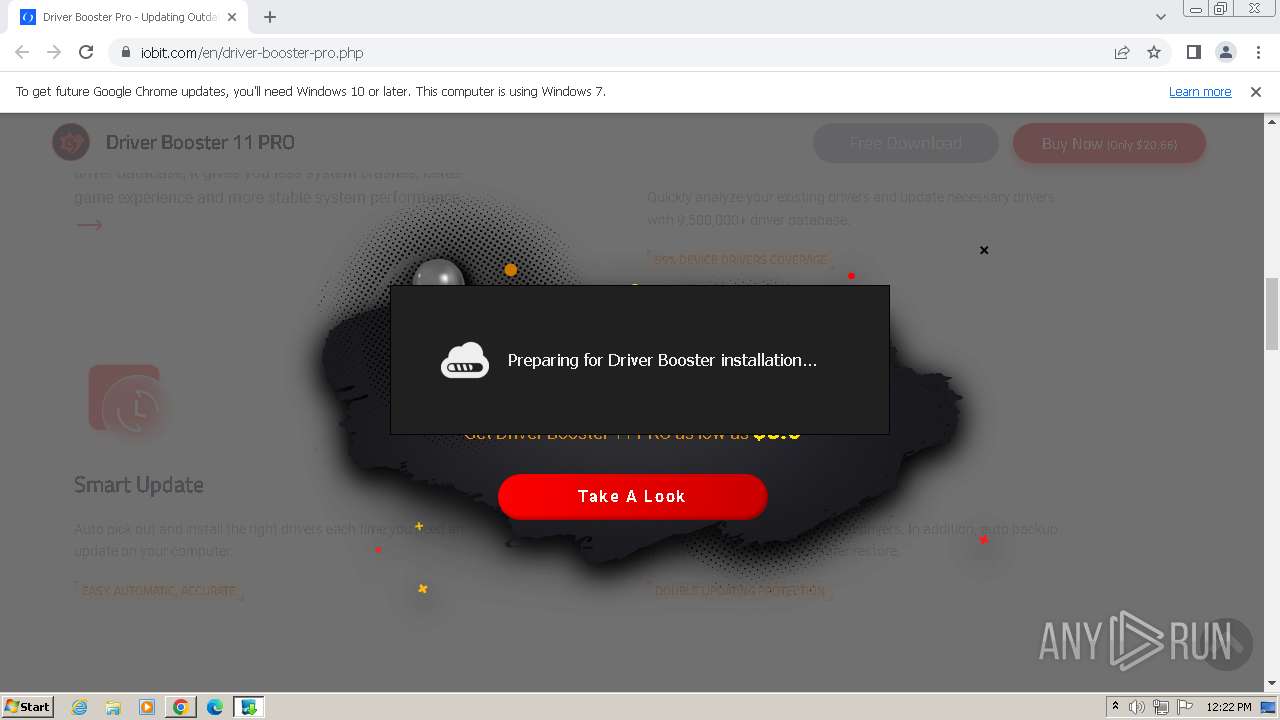The height and width of the screenshot is (720, 1280).
Task: Expand the tab search chevron
Action: click(x=1161, y=17)
